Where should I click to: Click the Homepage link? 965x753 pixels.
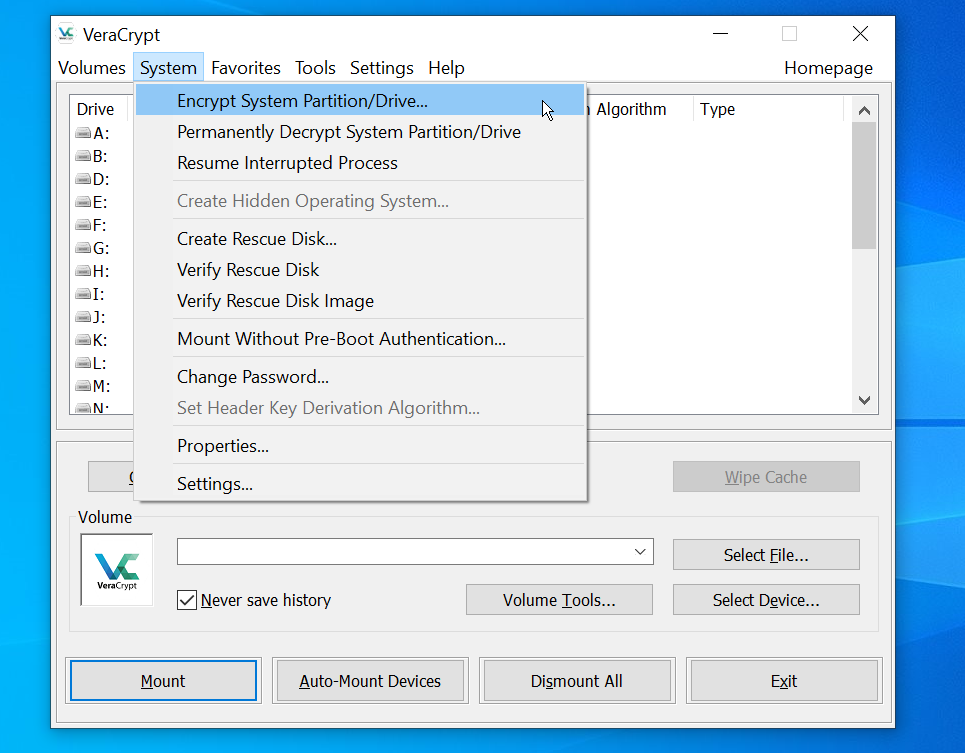[x=828, y=68]
